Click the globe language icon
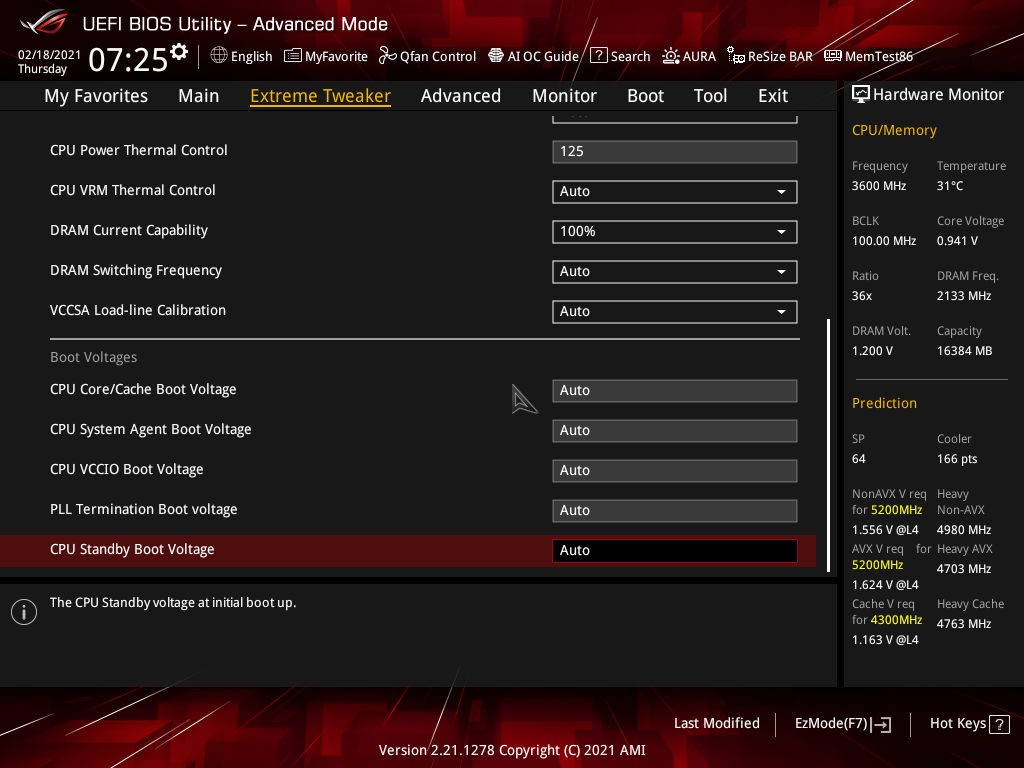This screenshot has width=1024, height=768. coord(219,56)
